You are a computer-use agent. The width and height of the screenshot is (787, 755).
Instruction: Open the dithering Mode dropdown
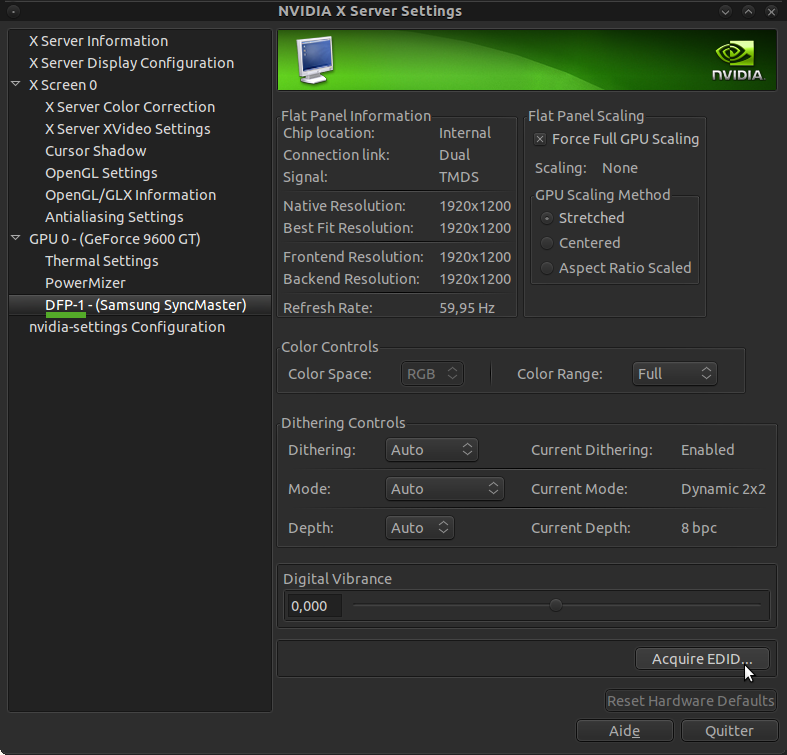click(x=445, y=489)
